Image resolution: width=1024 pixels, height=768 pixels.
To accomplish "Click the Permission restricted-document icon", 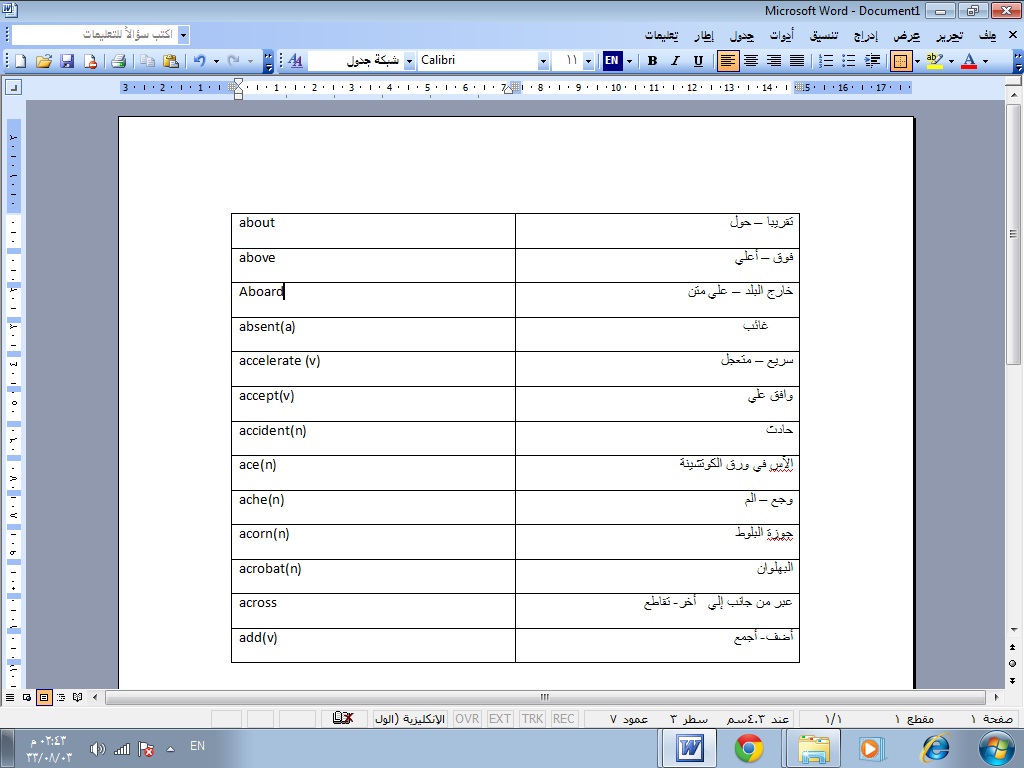I will pos(90,61).
